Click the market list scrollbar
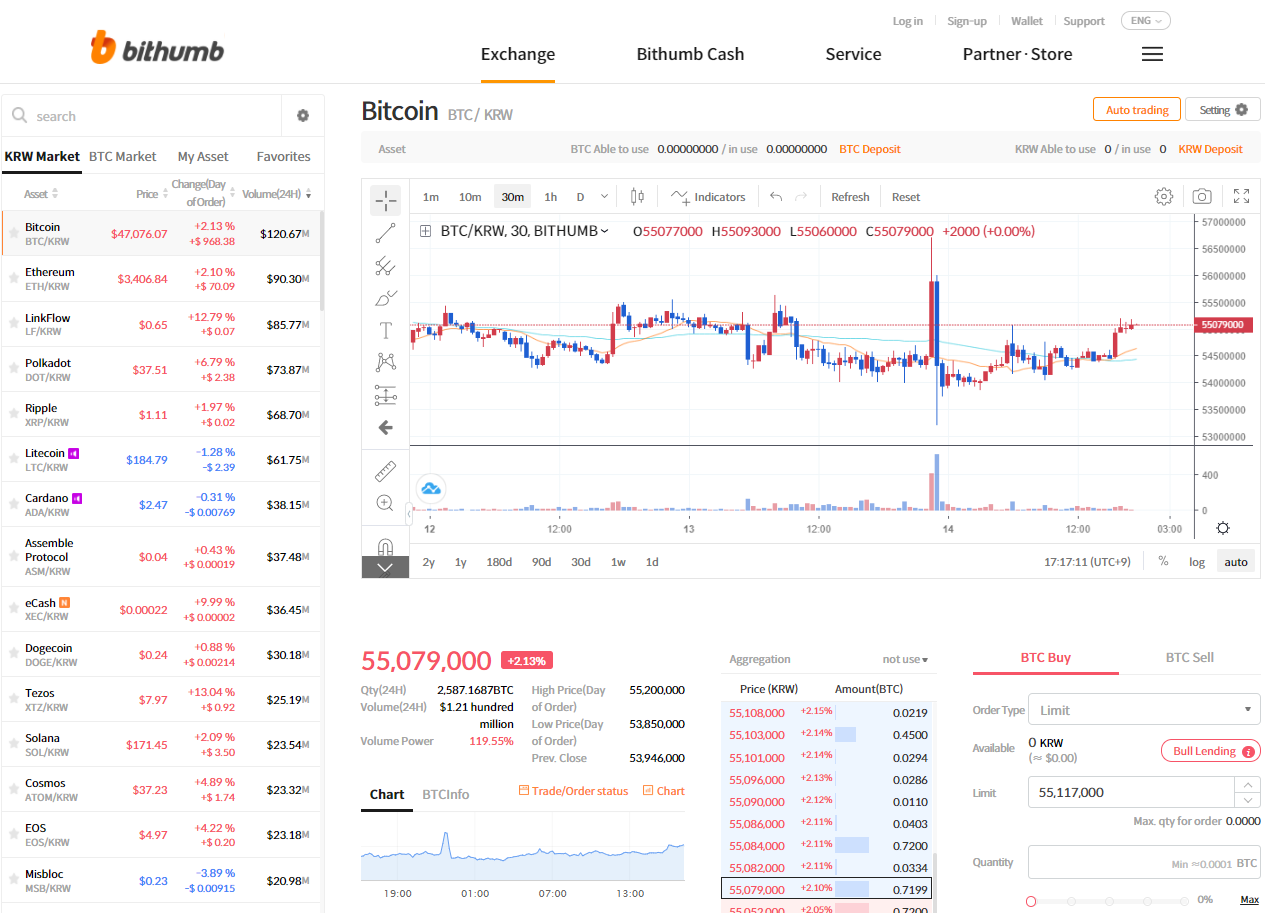1265x913 pixels. pos(321,260)
